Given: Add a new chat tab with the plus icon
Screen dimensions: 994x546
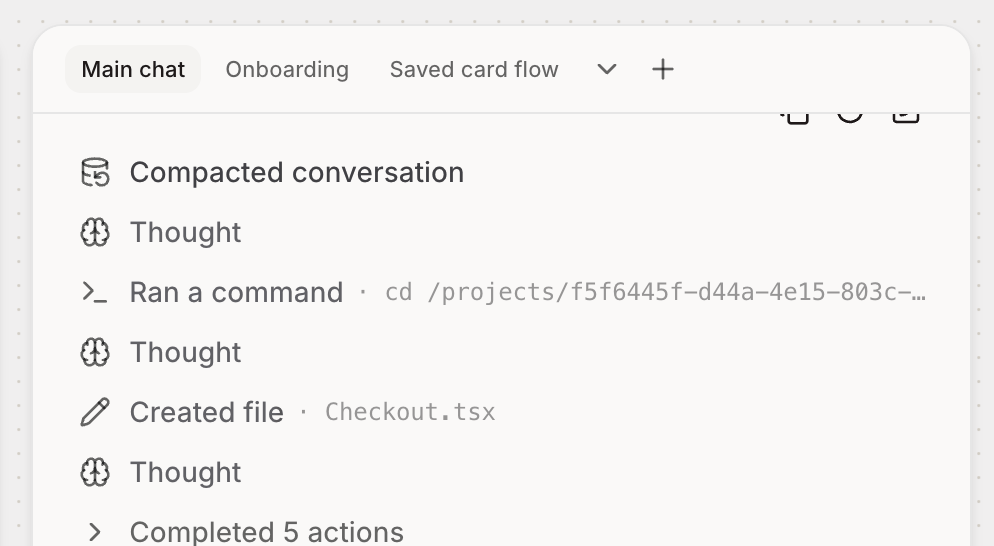Looking at the screenshot, I should [663, 69].
